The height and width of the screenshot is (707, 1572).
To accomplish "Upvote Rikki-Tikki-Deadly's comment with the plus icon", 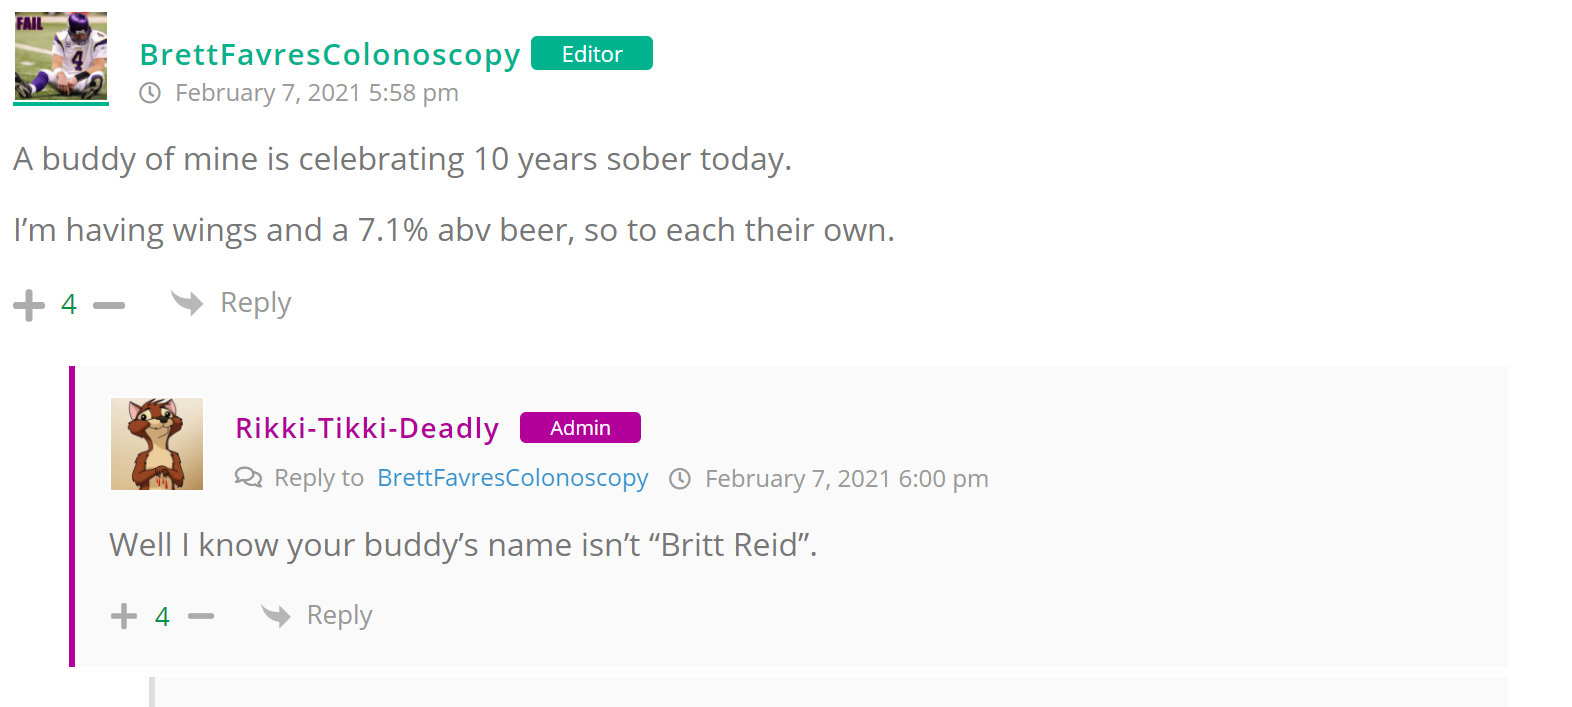I will pos(124,616).
